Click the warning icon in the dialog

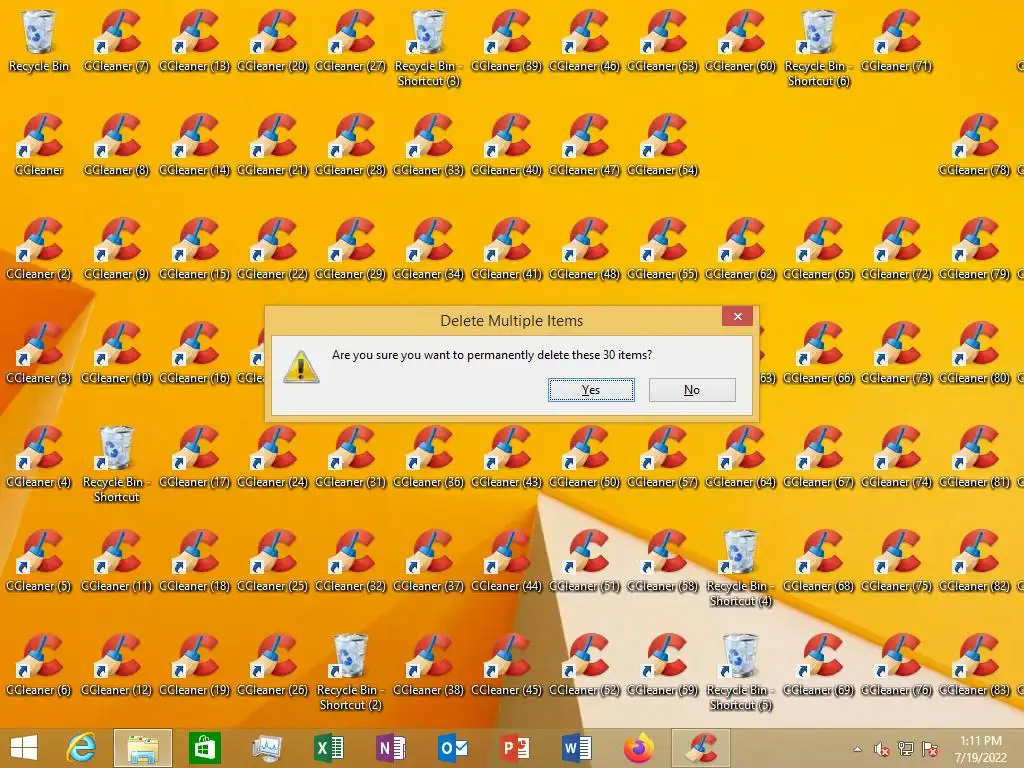[x=301, y=367]
